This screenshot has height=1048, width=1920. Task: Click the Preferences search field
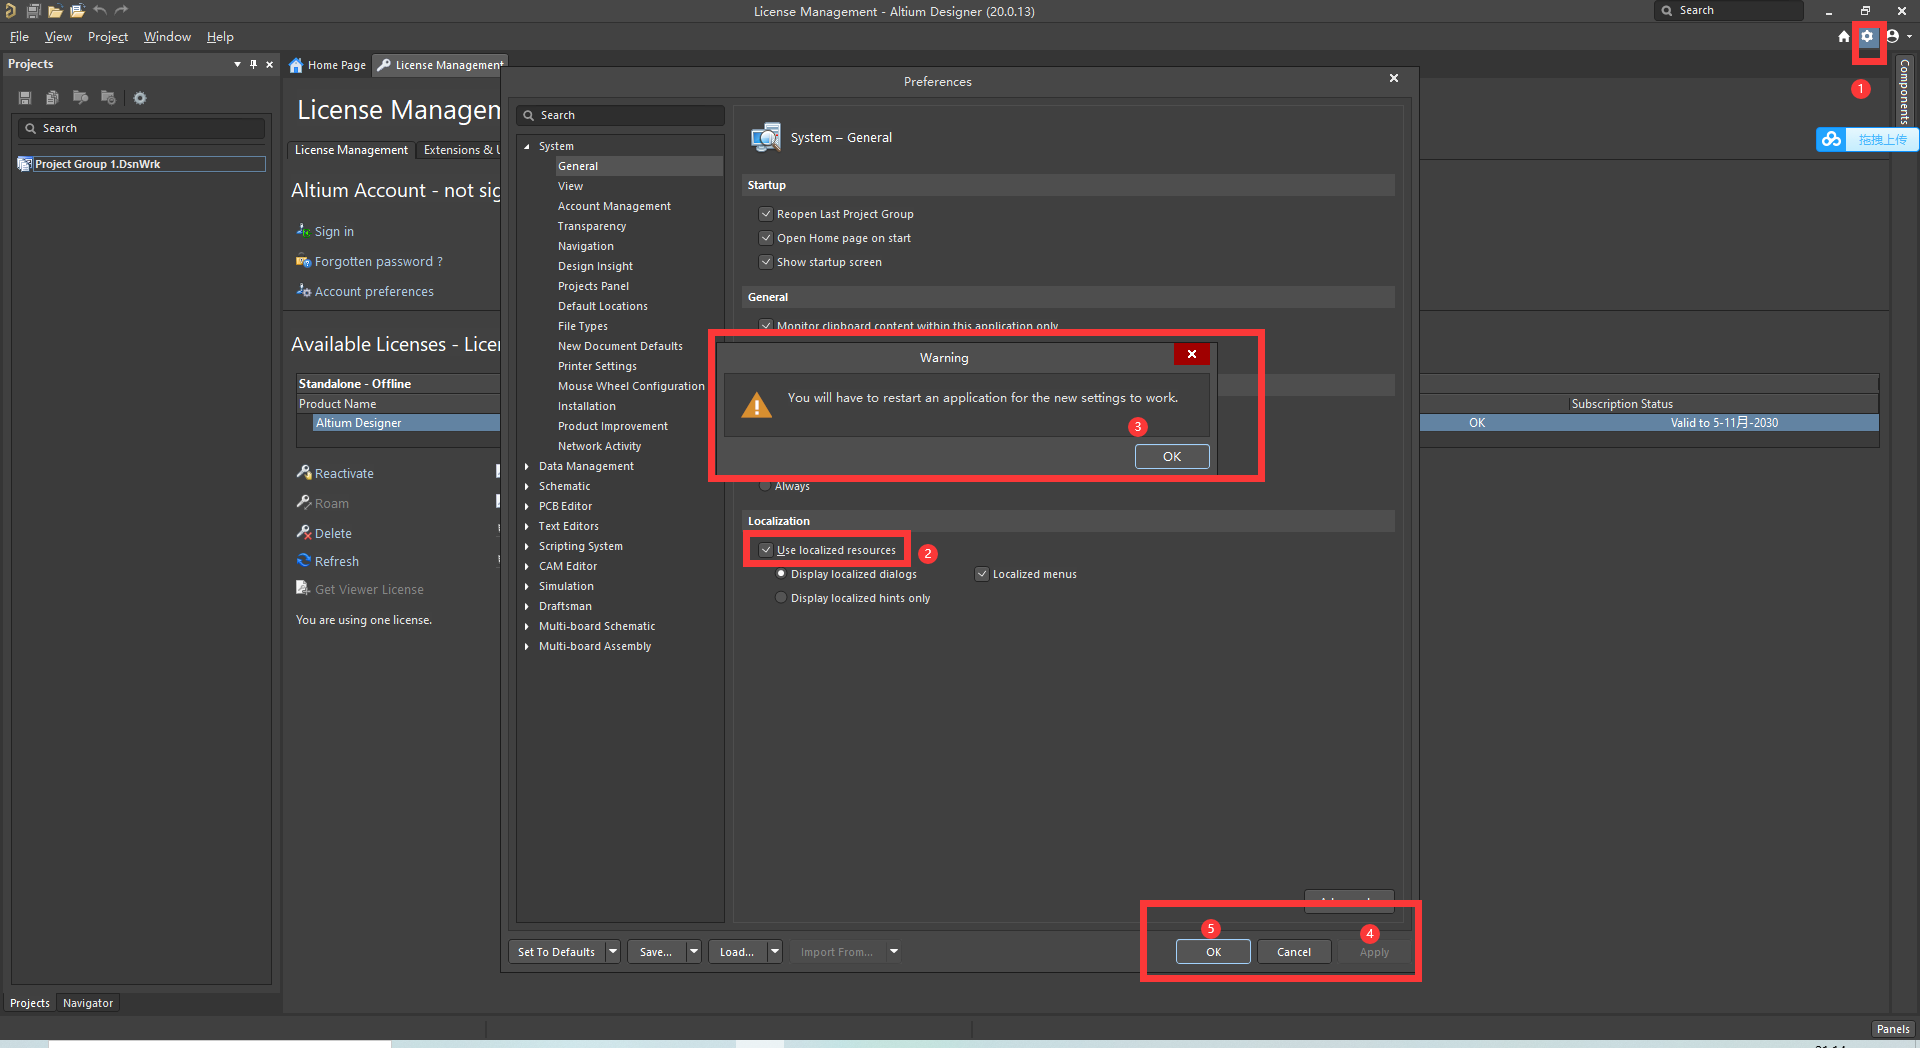(x=620, y=115)
